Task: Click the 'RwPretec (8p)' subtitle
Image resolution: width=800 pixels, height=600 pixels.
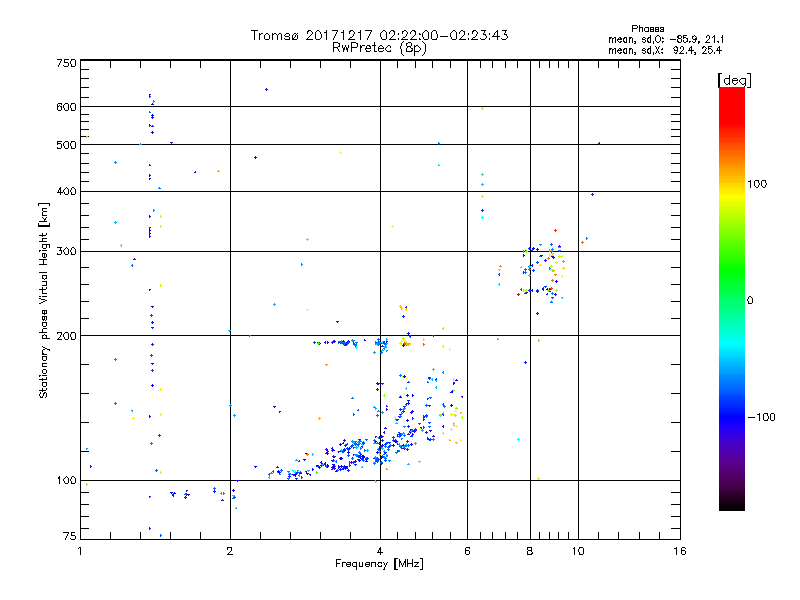Action: point(379,48)
